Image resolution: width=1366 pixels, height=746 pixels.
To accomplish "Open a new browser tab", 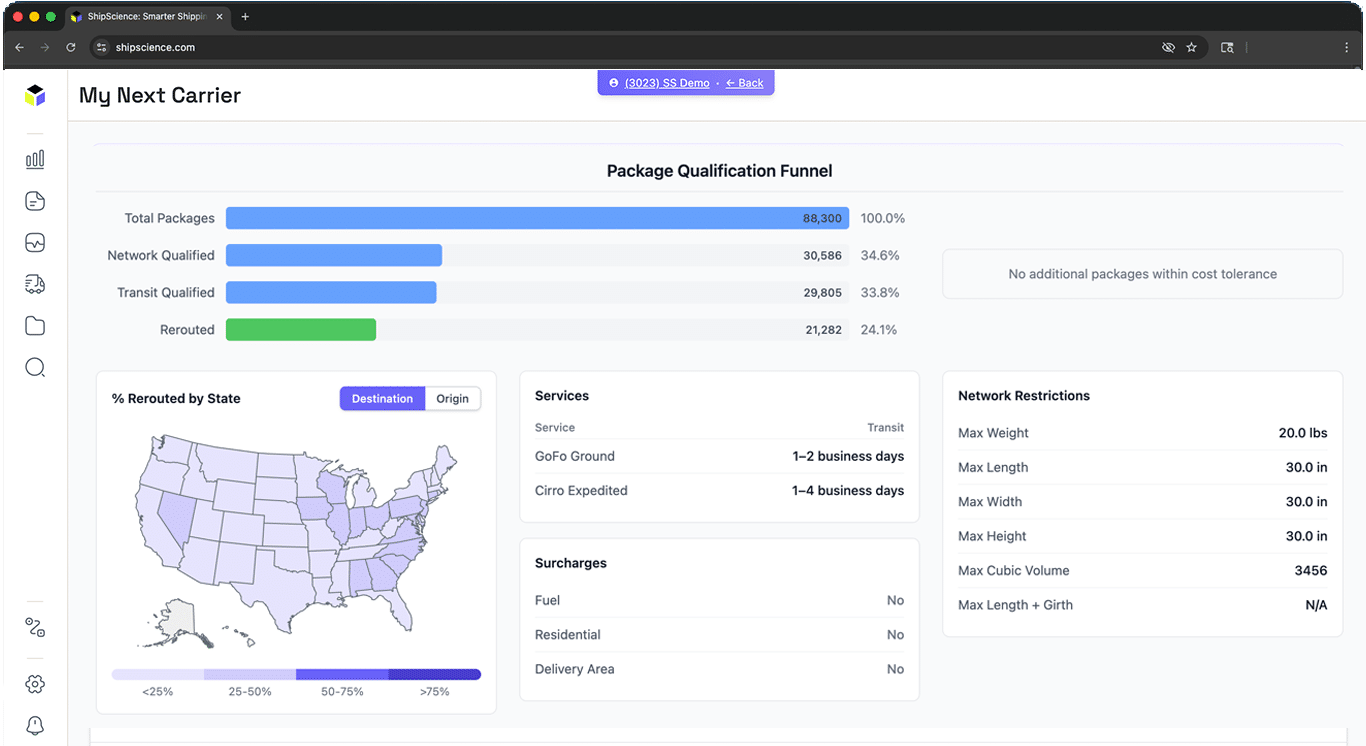I will pyautogui.click(x=245, y=16).
